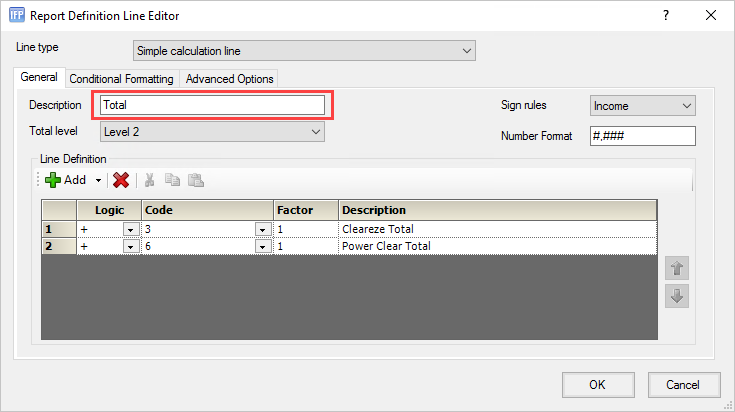Click the Factor cell in row 1
This screenshot has width=735, height=412.
[306, 229]
